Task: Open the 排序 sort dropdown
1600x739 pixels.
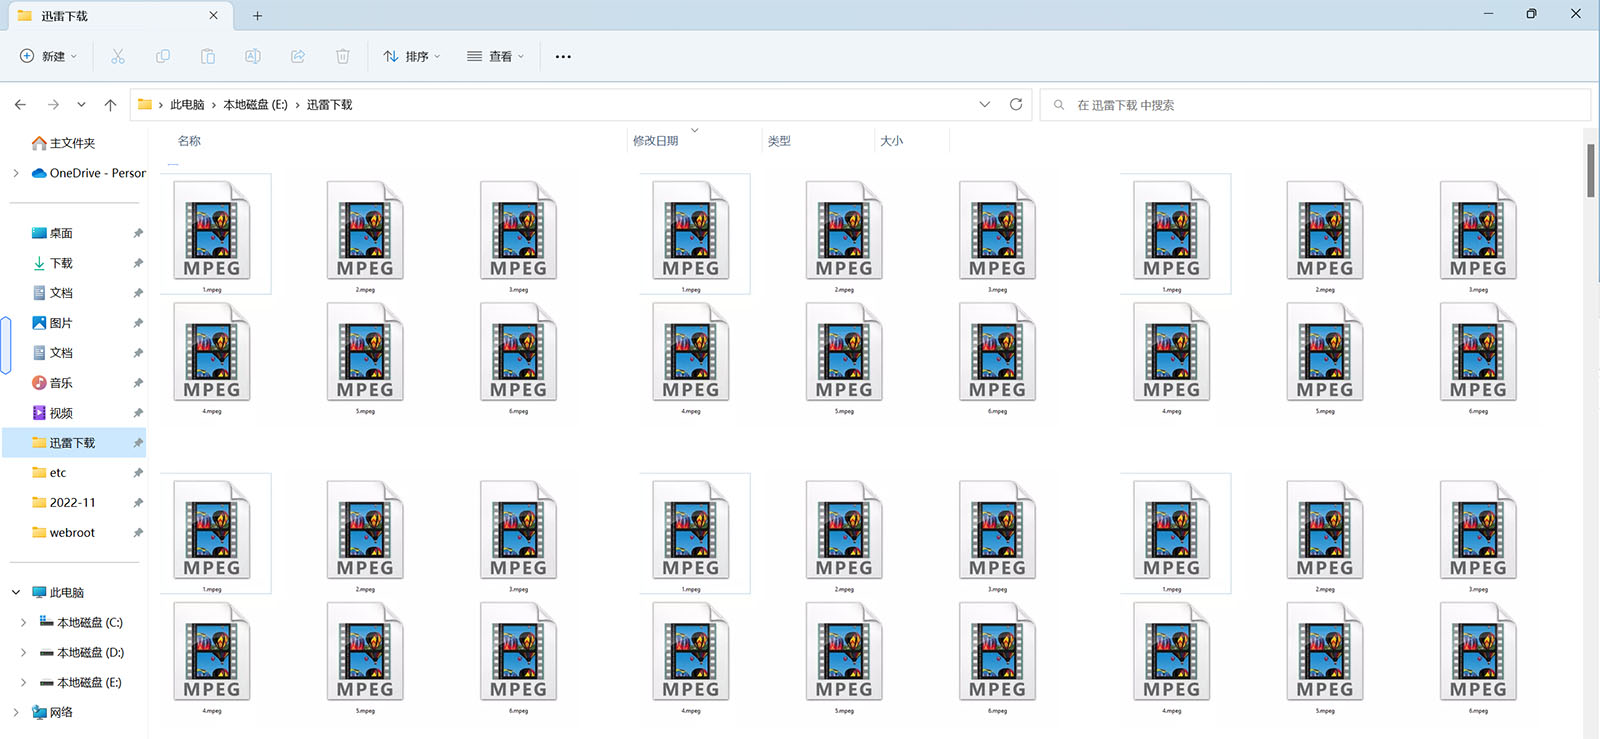Action: (x=412, y=57)
